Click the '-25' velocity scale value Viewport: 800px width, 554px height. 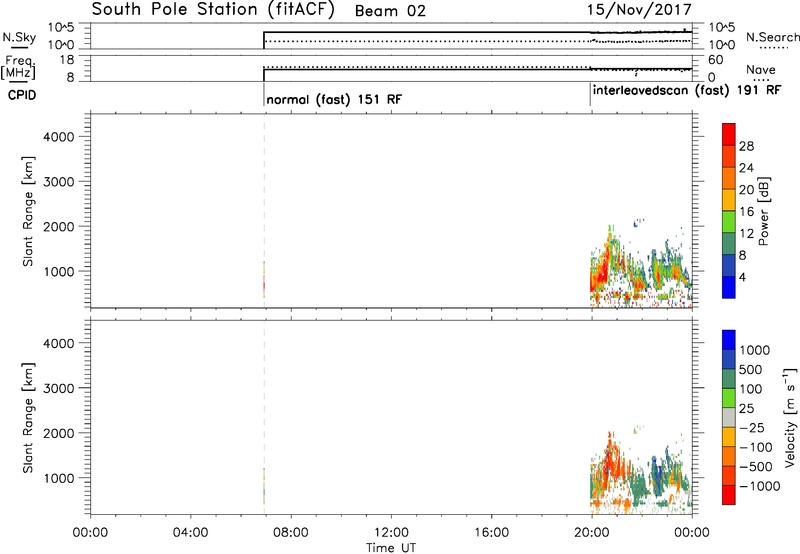(x=752, y=428)
